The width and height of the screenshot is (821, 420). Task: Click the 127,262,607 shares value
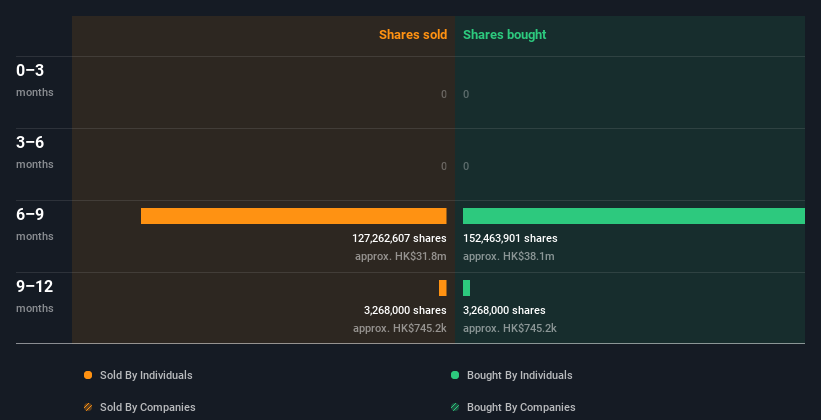coord(399,238)
